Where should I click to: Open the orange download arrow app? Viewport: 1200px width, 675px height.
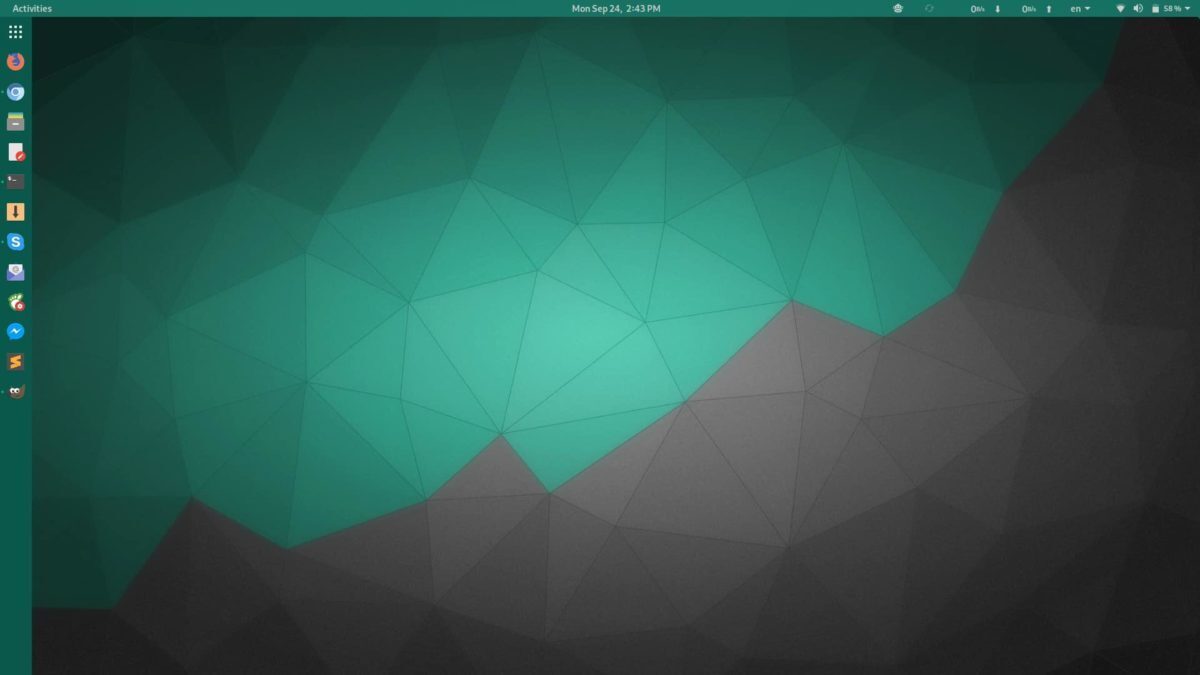coord(15,212)
